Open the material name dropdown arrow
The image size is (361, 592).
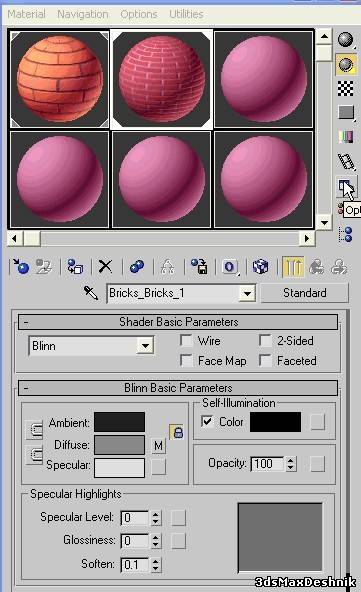[x=247, y=293]
